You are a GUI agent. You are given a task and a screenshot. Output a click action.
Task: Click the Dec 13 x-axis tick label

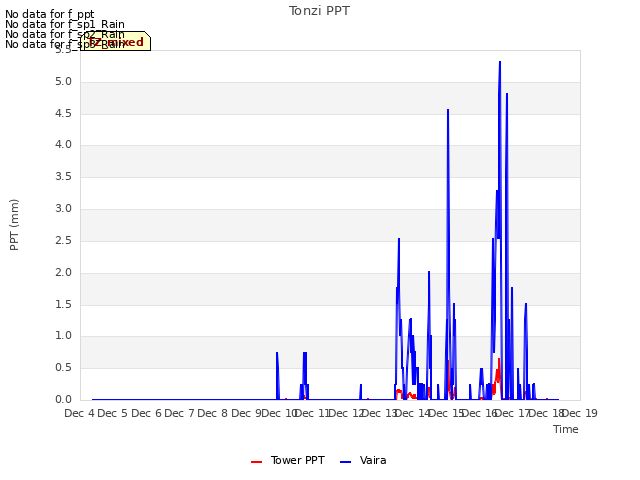coord(380,413)
